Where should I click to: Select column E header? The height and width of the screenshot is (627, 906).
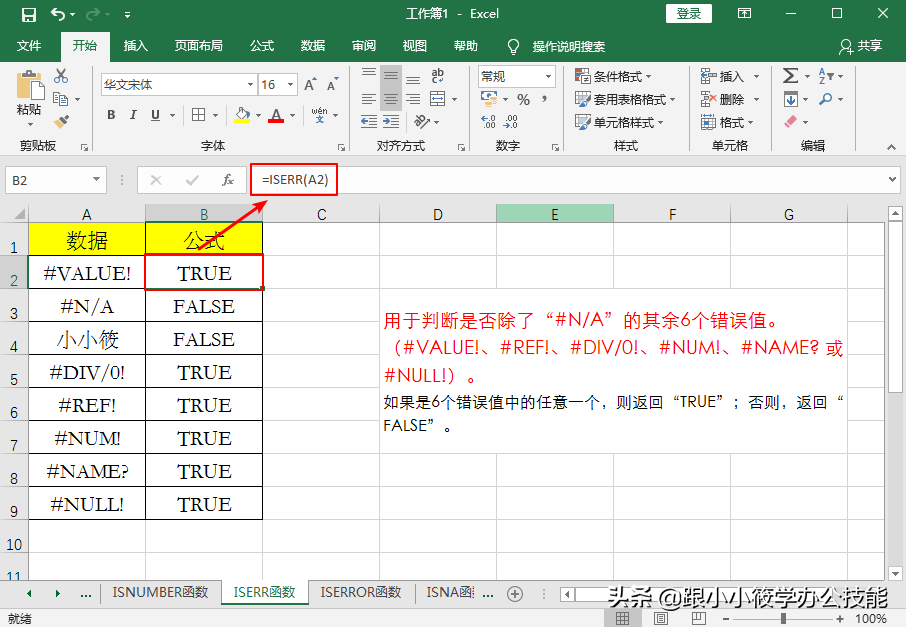pos(555,214)
